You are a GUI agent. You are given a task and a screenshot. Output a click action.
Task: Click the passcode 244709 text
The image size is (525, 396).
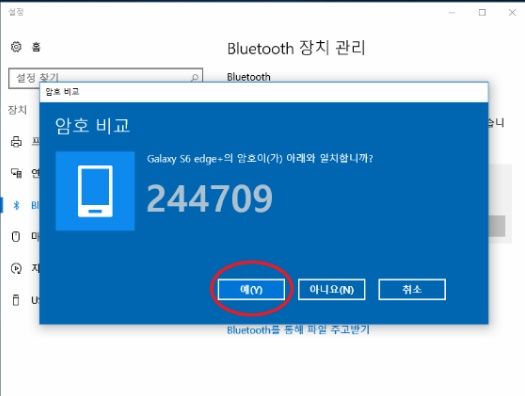(210, 199)
